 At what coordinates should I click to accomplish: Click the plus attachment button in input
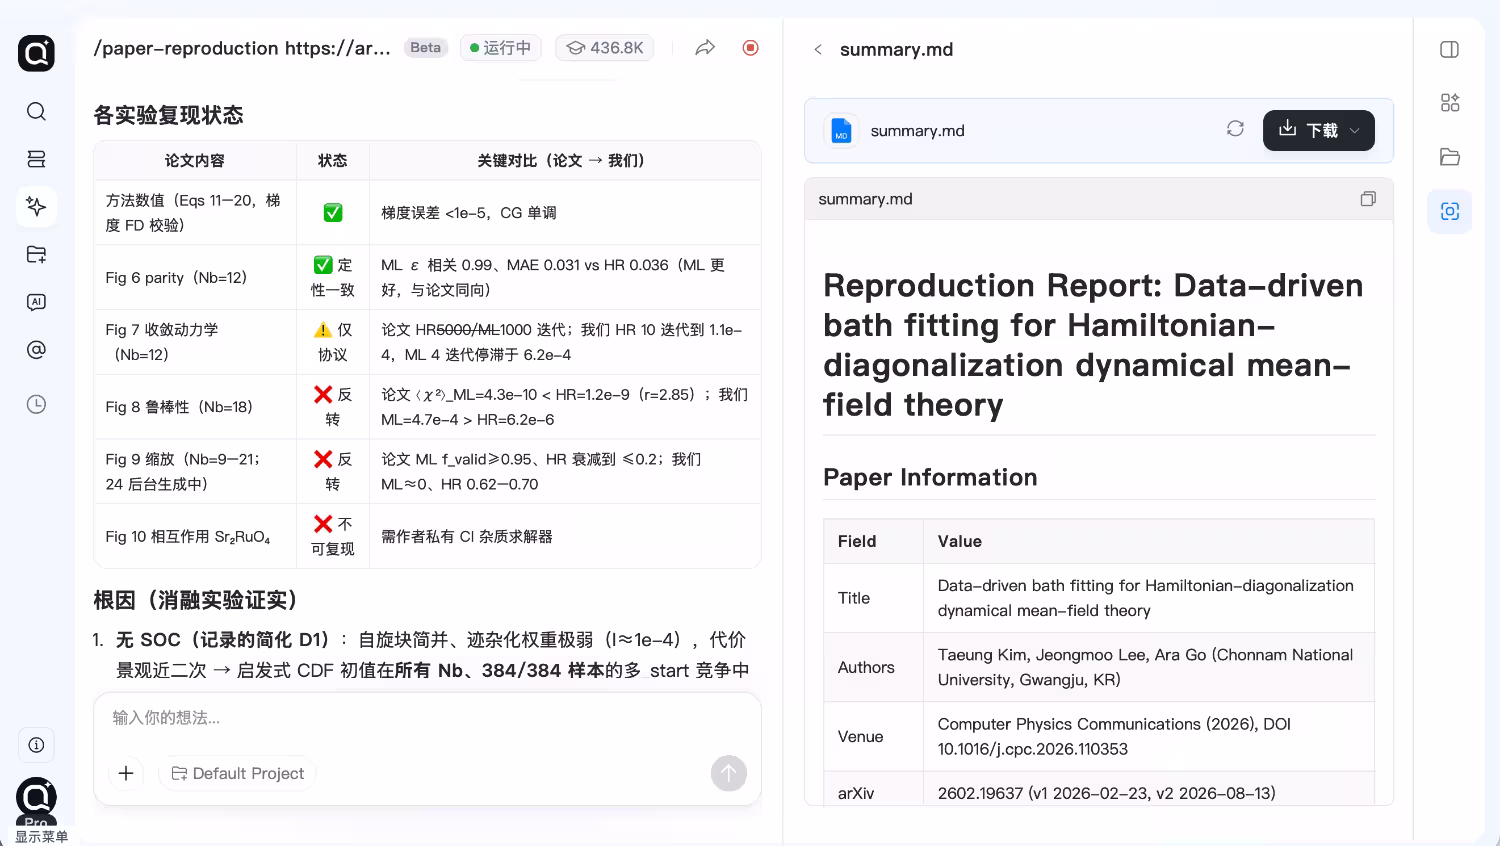(126, 773)
